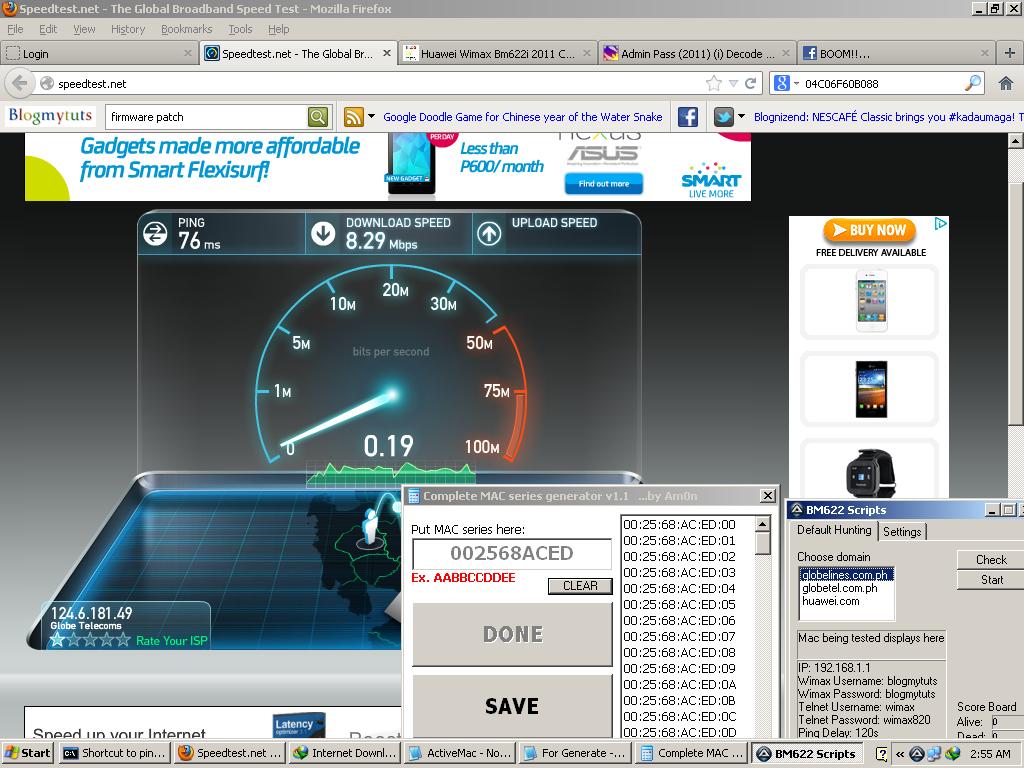Click the CLEAR button in MAC generator
This screenshot has width=1024, height=768.
[580, 586]
